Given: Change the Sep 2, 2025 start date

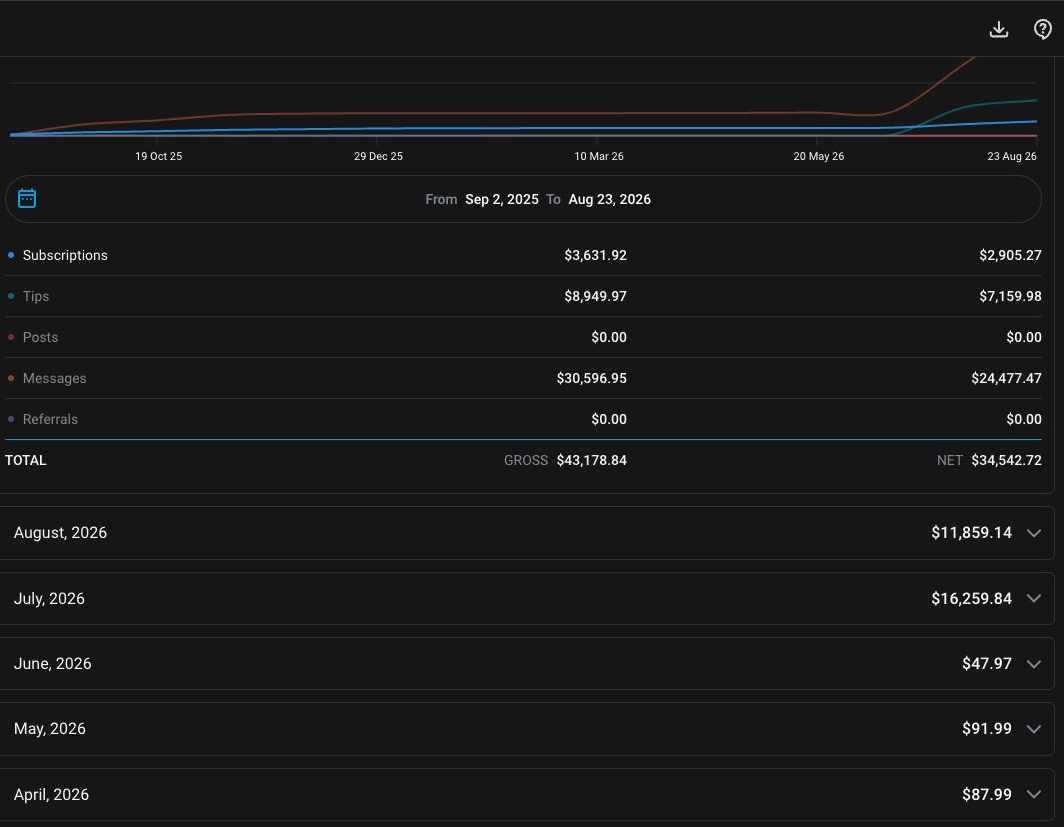Looking at the screenshot, I should click(501, 199).
